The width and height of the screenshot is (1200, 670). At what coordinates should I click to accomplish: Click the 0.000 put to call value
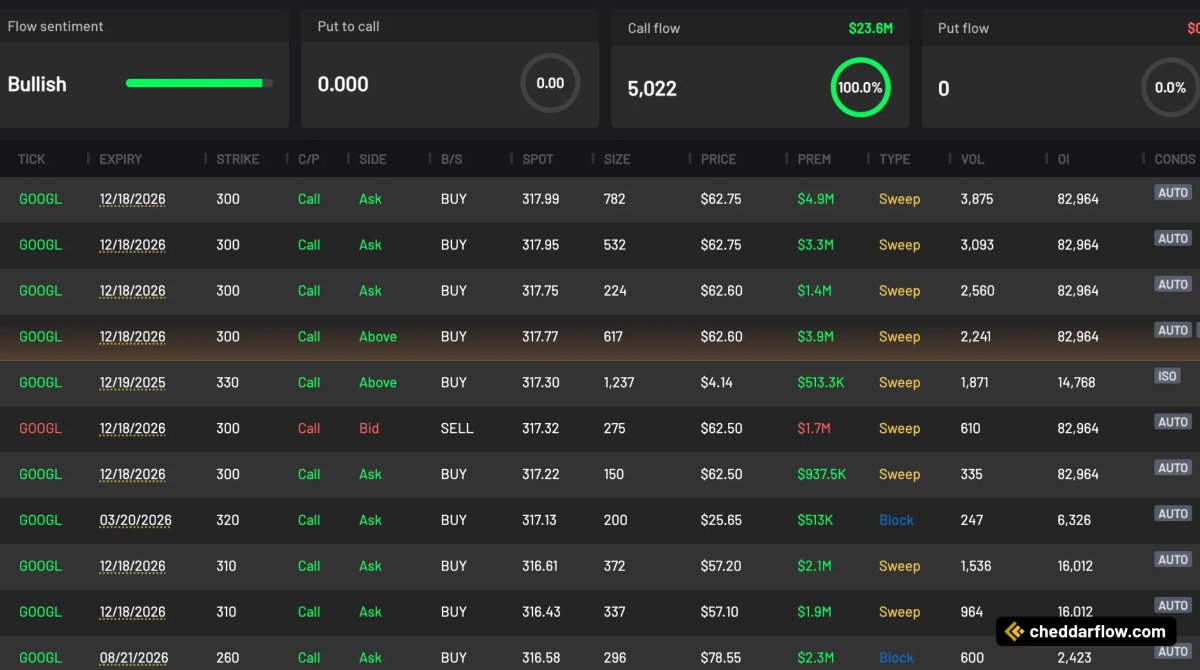[x=343, y=84]
